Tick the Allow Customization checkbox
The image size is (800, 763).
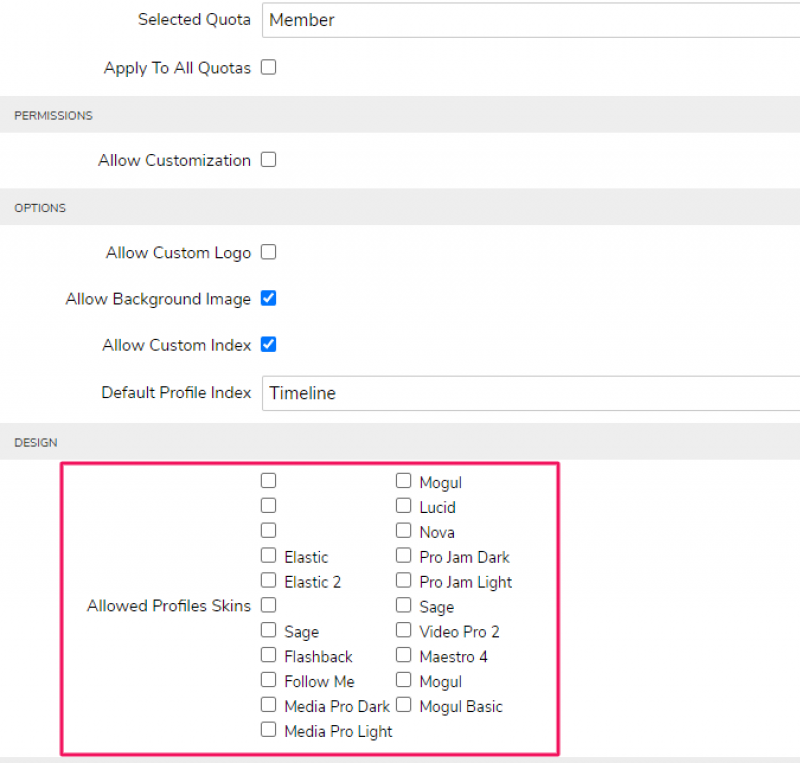click(268, 160)
